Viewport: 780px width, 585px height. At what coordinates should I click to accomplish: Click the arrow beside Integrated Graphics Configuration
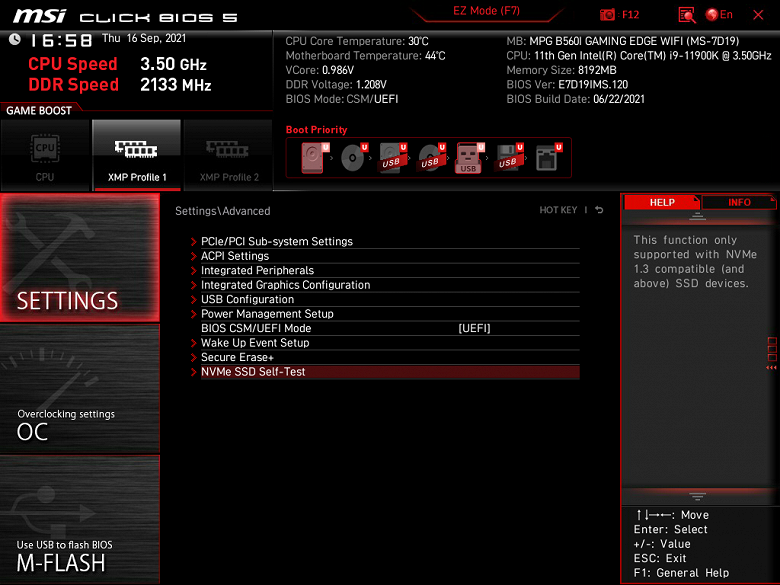pyautogui.click(x=194, y=285)
